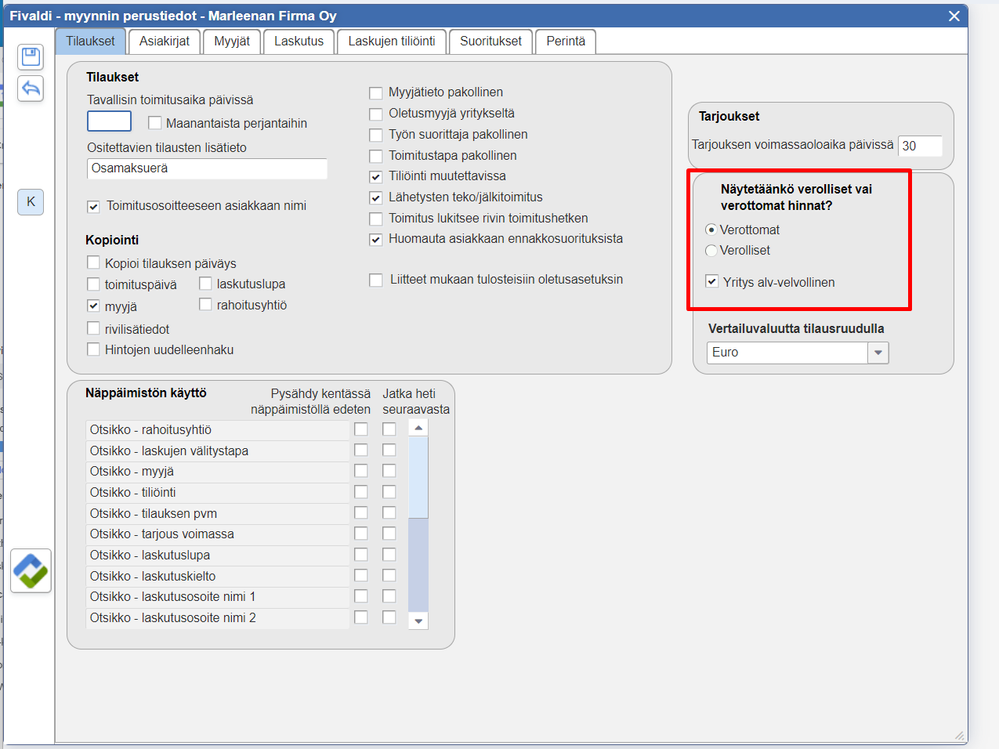Screen dimensions: 999x749
Task: Click the undo back-arrow icon
Action: [x=31, y=88]
